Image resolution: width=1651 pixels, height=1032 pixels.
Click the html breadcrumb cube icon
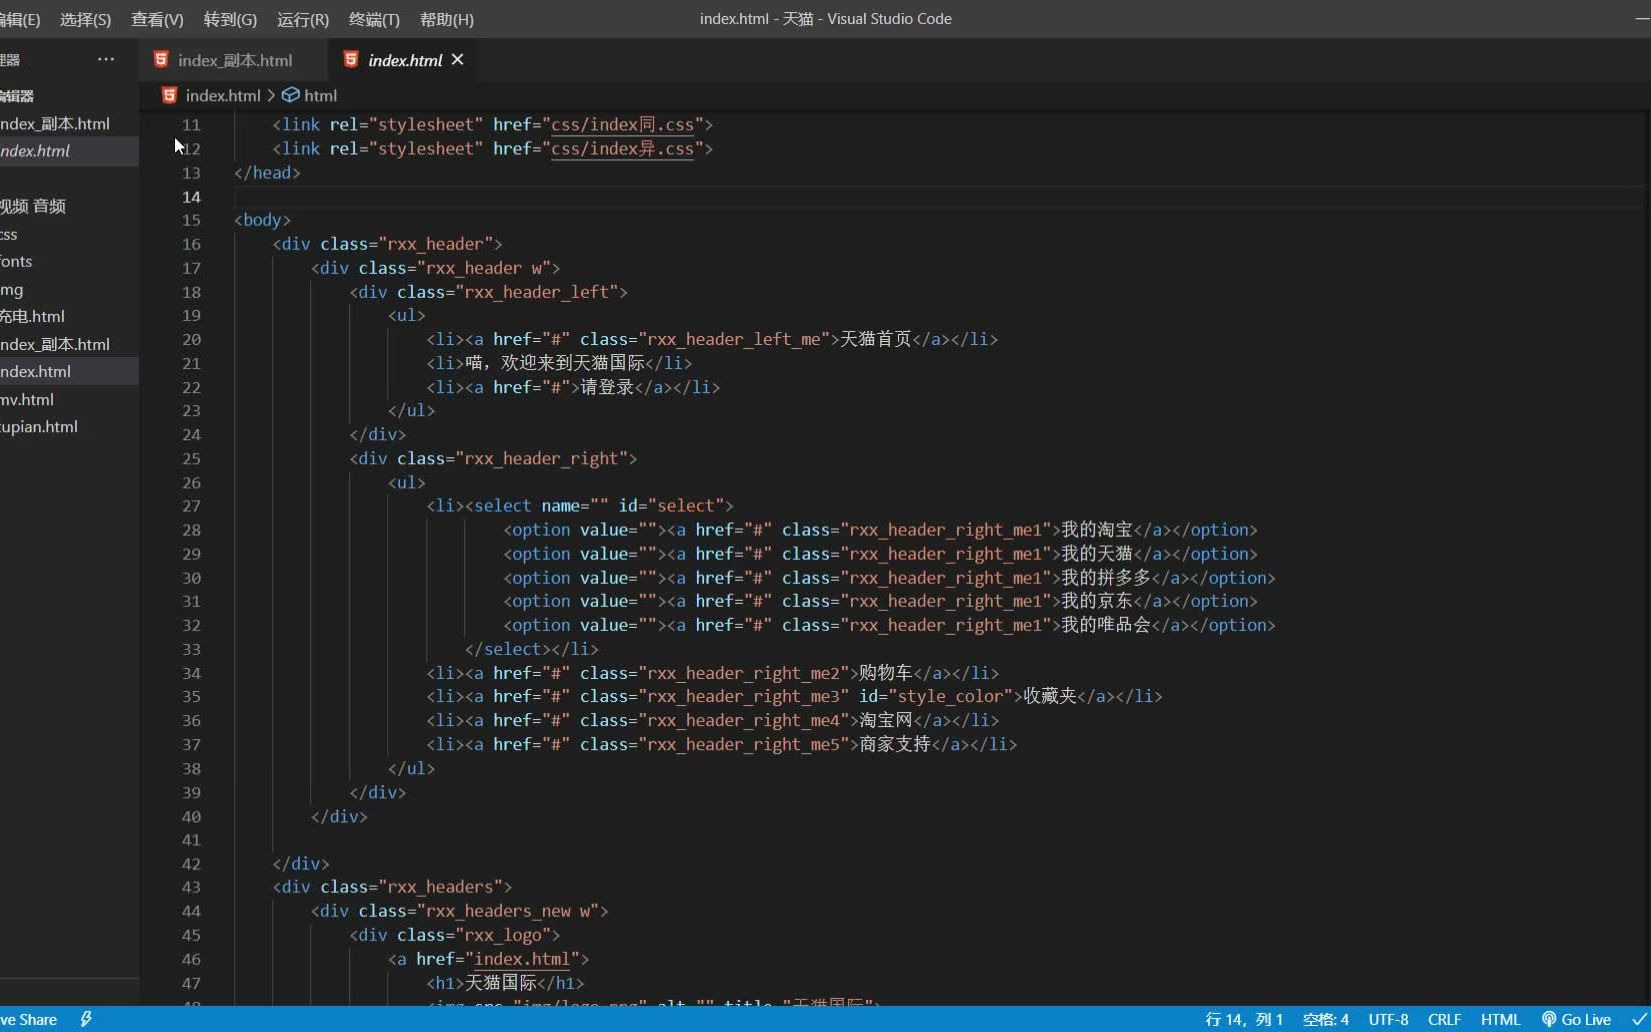coord(291,95)
